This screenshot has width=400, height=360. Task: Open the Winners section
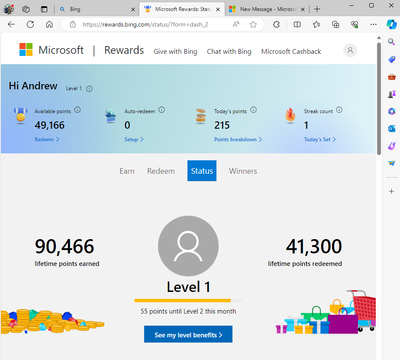point(243,171)
